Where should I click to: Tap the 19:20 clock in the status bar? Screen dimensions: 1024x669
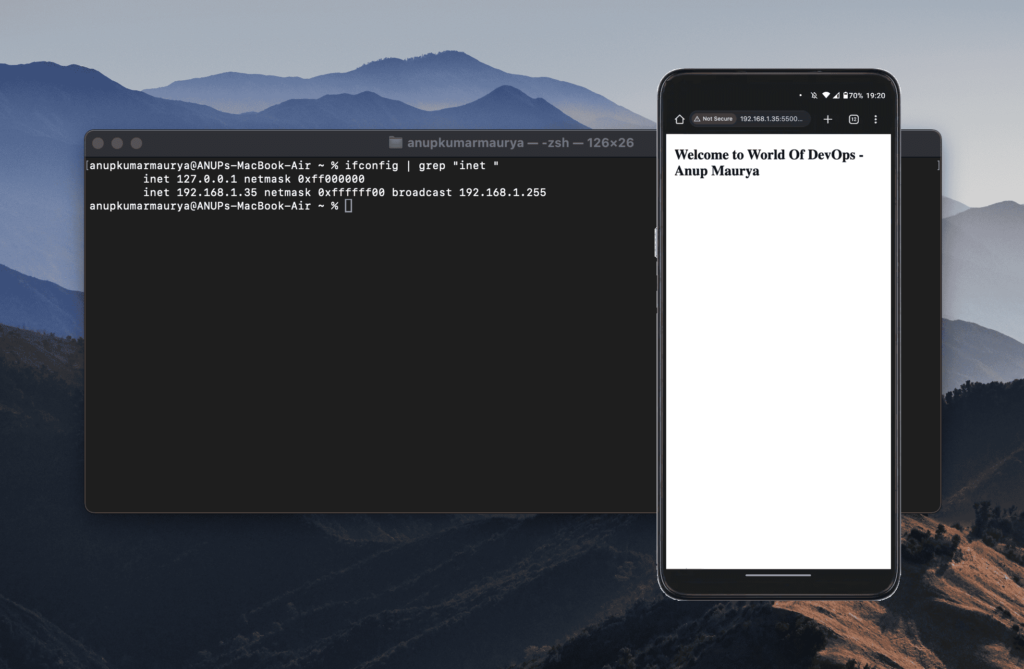pos(874,96)
